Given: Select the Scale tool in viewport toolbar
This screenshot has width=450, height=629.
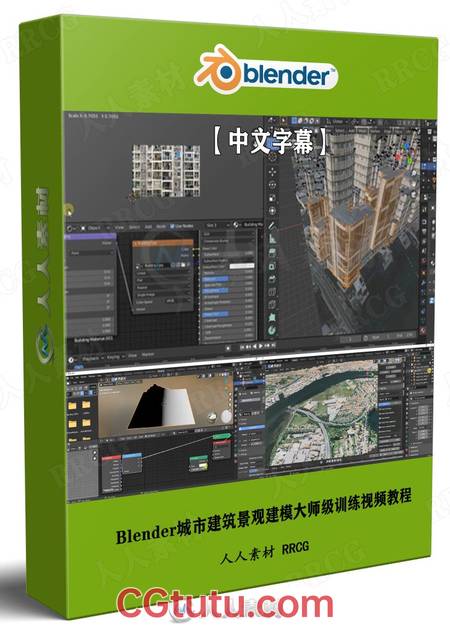Looking at the screenshot, I should pyautogui.click(x=273, y=198).
